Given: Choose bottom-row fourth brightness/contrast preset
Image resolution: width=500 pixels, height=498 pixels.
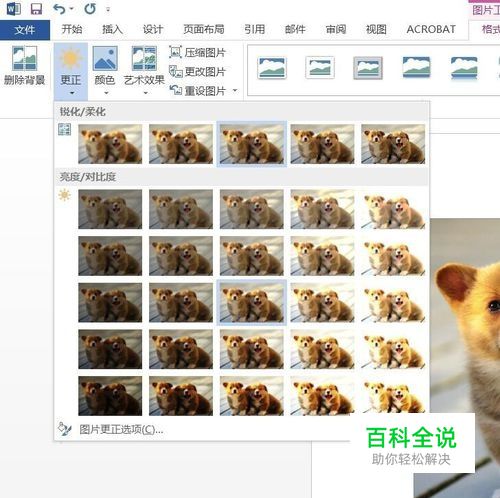Looking at the screenshot, I should (322, 396).
